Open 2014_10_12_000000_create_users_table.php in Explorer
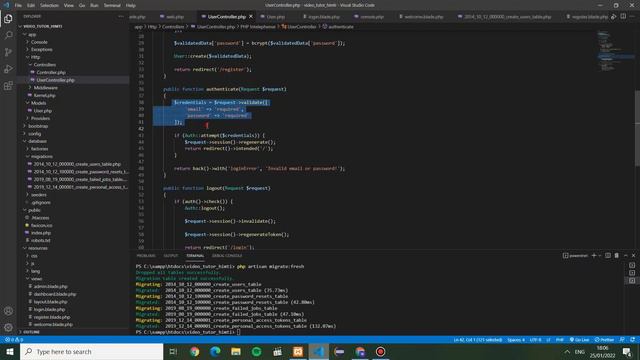Image resolution: width=640 pixels, height=360 pixels. [x=77, y=164]
